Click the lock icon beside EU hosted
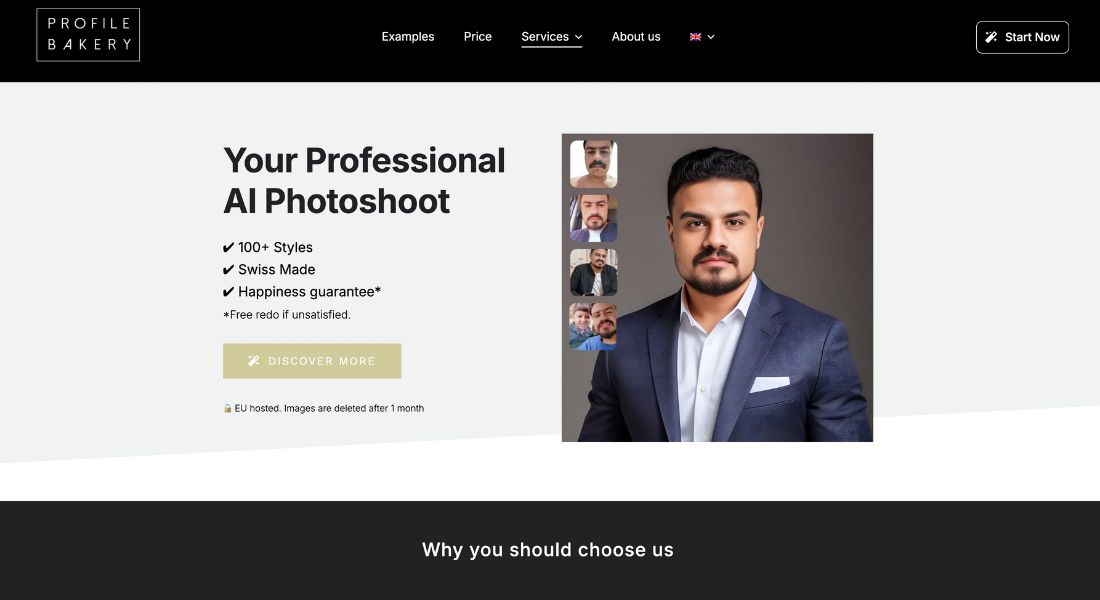Viewport: 1100px width, 600px height. [228, 408]
